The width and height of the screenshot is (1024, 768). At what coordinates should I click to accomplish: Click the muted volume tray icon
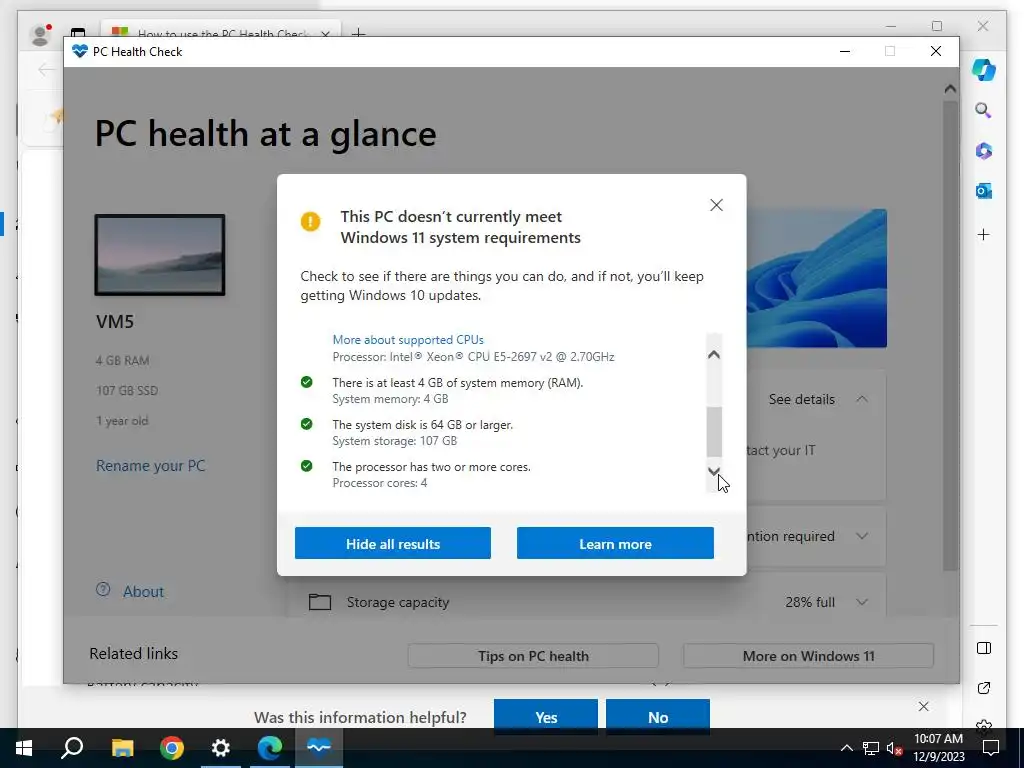[x=894, y=748]
